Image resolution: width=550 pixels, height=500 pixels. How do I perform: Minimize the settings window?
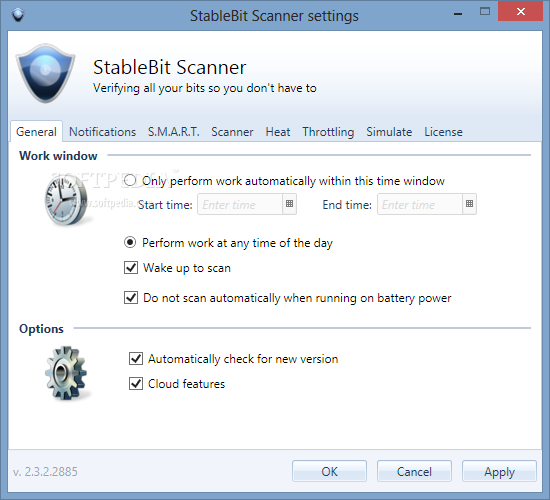(x=457, y=14)
